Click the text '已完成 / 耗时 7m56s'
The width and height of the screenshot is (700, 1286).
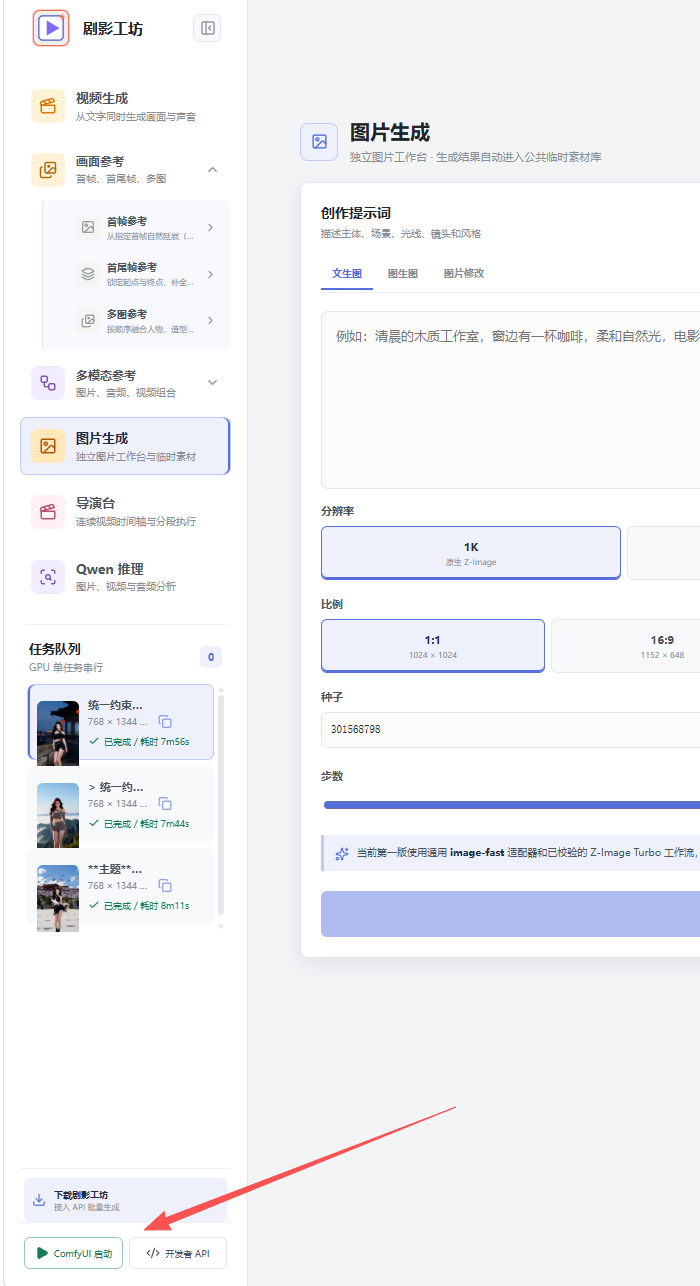tap(146, 742)
